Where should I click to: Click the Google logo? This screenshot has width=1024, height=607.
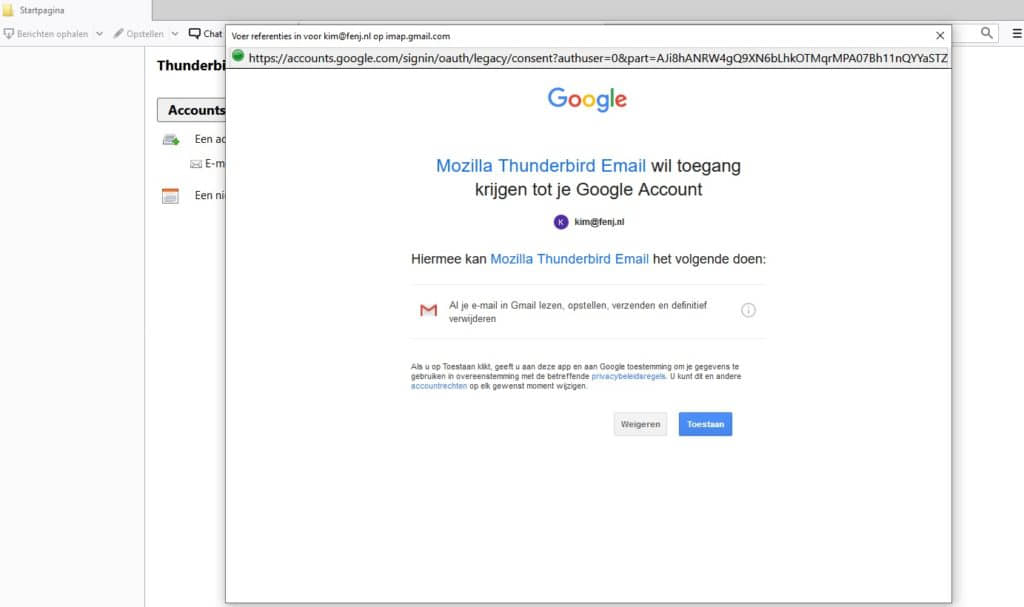coord(587,99)
